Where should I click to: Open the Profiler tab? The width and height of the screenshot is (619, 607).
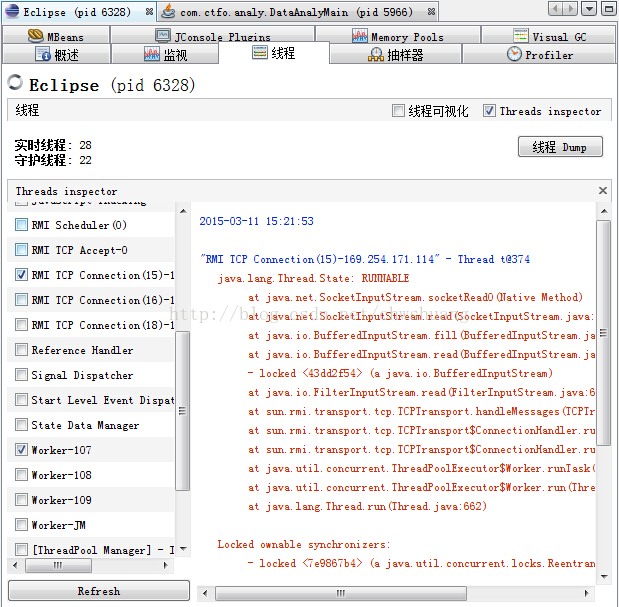(x=539, y=54)
